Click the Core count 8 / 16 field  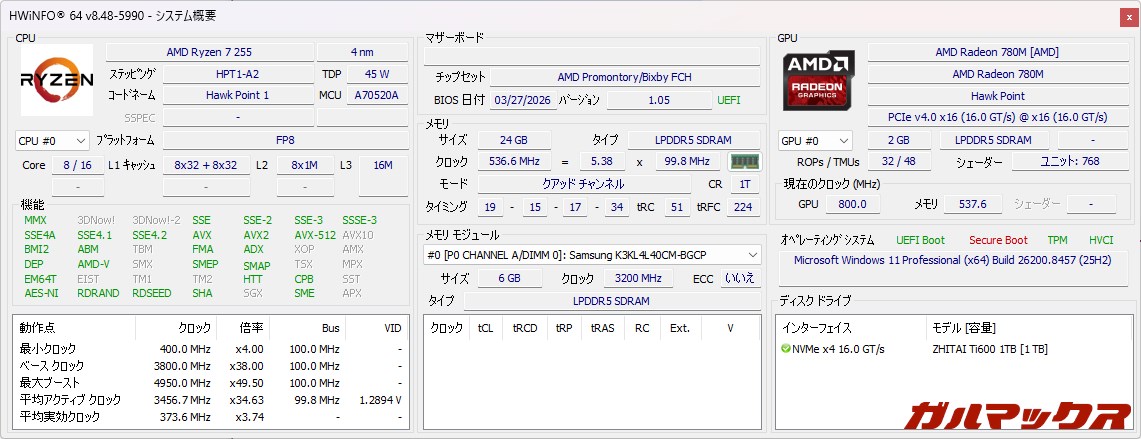[x=78, y=165]
